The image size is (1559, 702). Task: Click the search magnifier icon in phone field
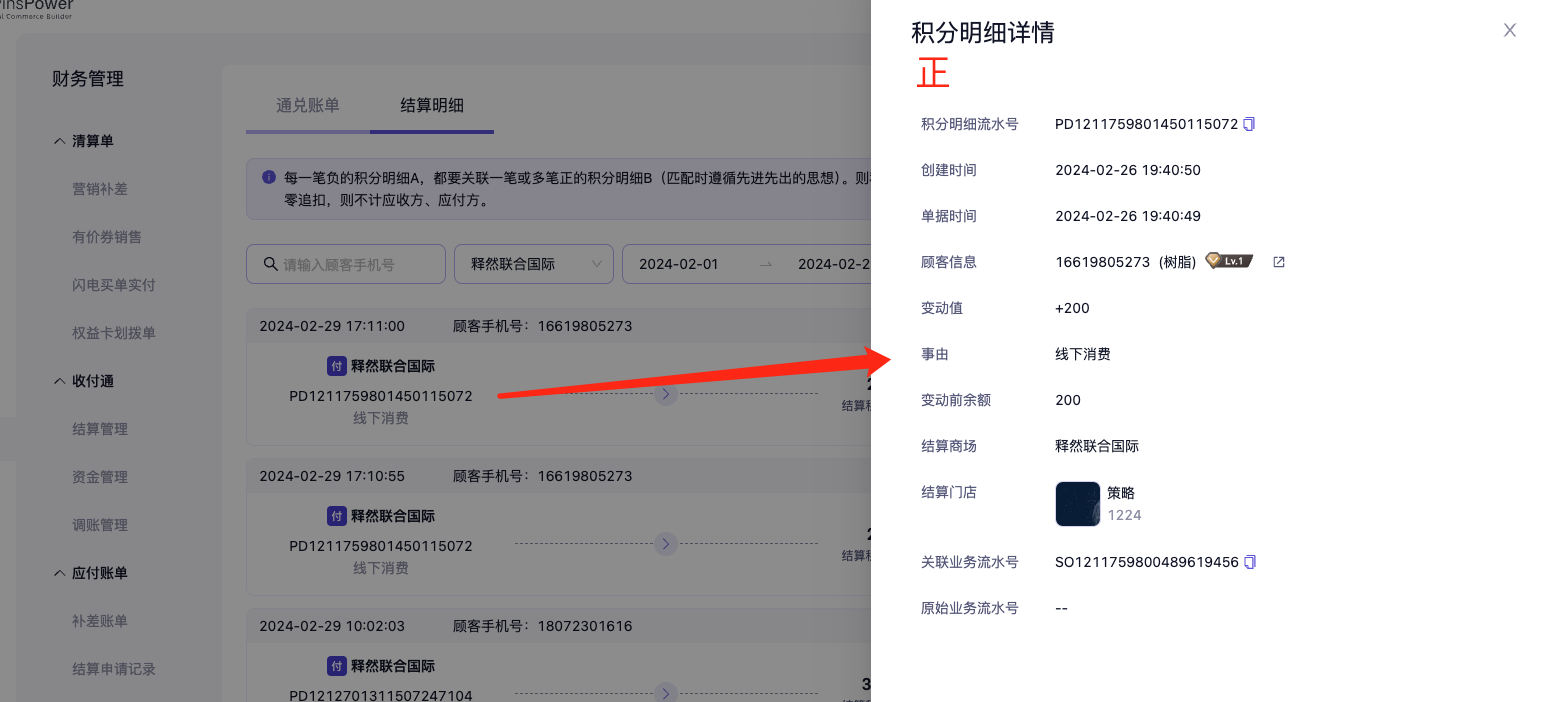270,264
